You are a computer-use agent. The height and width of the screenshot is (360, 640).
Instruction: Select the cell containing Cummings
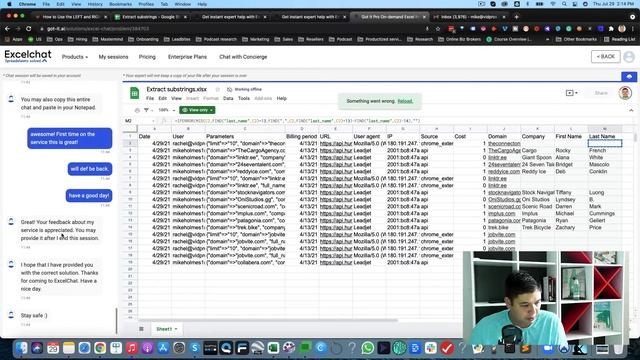pos(605,213)
